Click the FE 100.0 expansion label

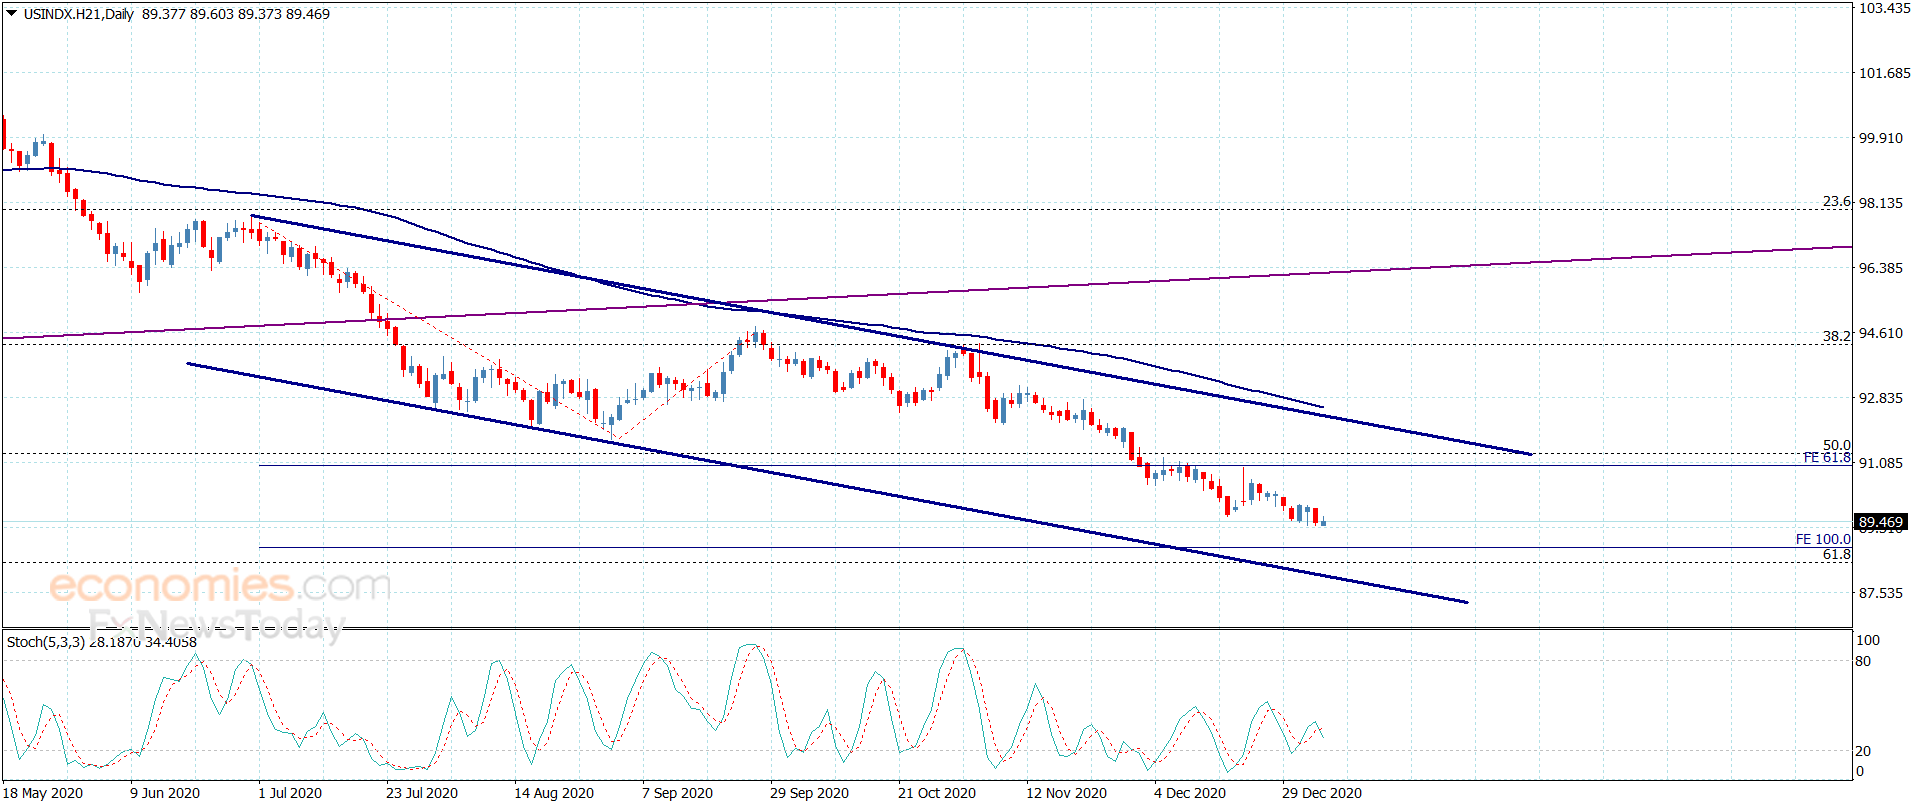(1823, 539)
